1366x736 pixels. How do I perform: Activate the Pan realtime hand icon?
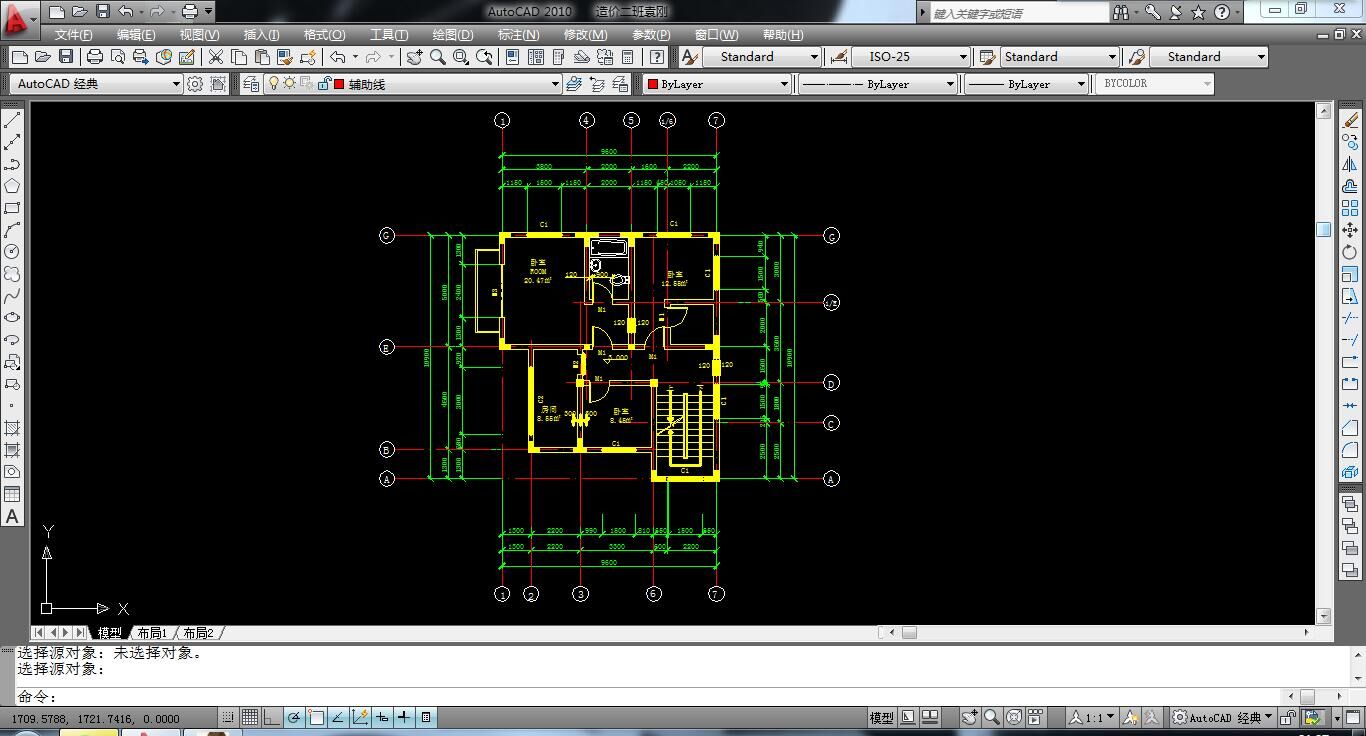[x=414, y=57]
